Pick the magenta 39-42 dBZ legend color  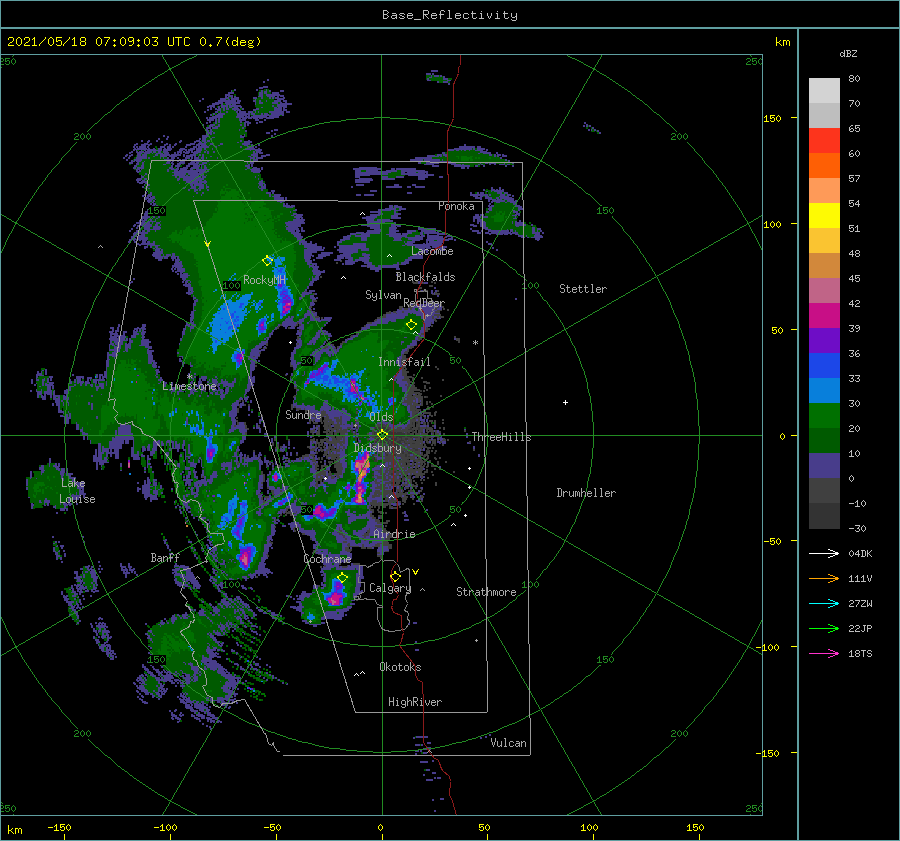coord(824,315)
